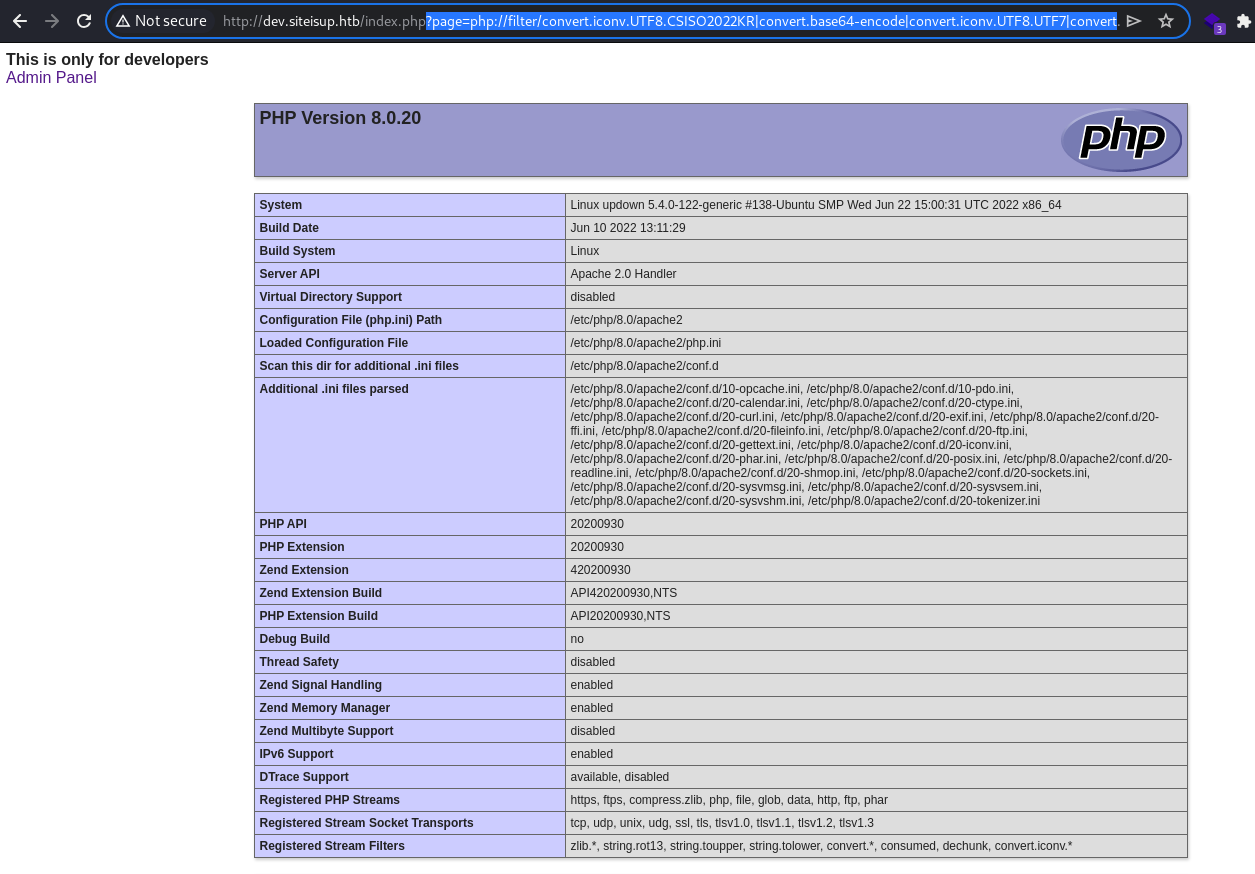Click the Registered PHP Streams label
Screen dimensions: 1255x874
coord(330,800)
